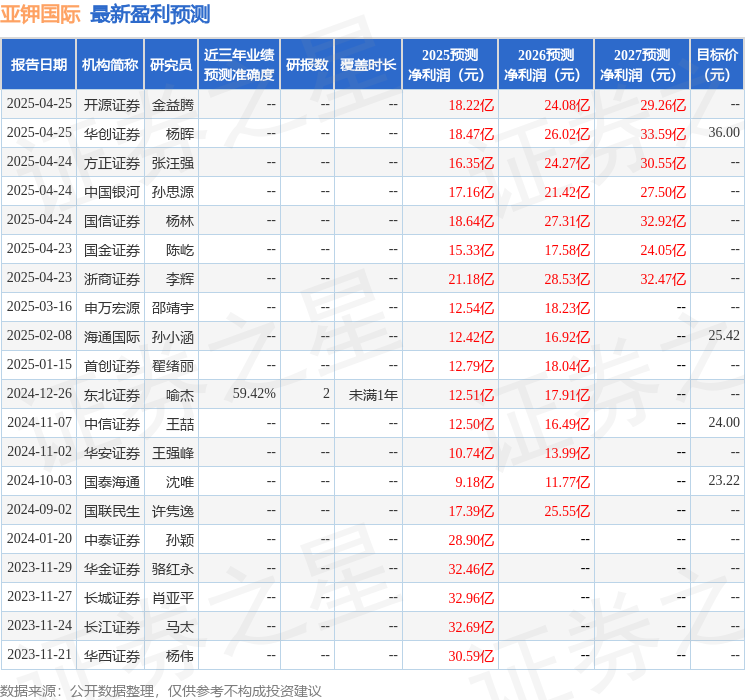Select 国金证券 institution cell
Image resolution: width=745 pixels, height=700 pixels.
[112, 249]
